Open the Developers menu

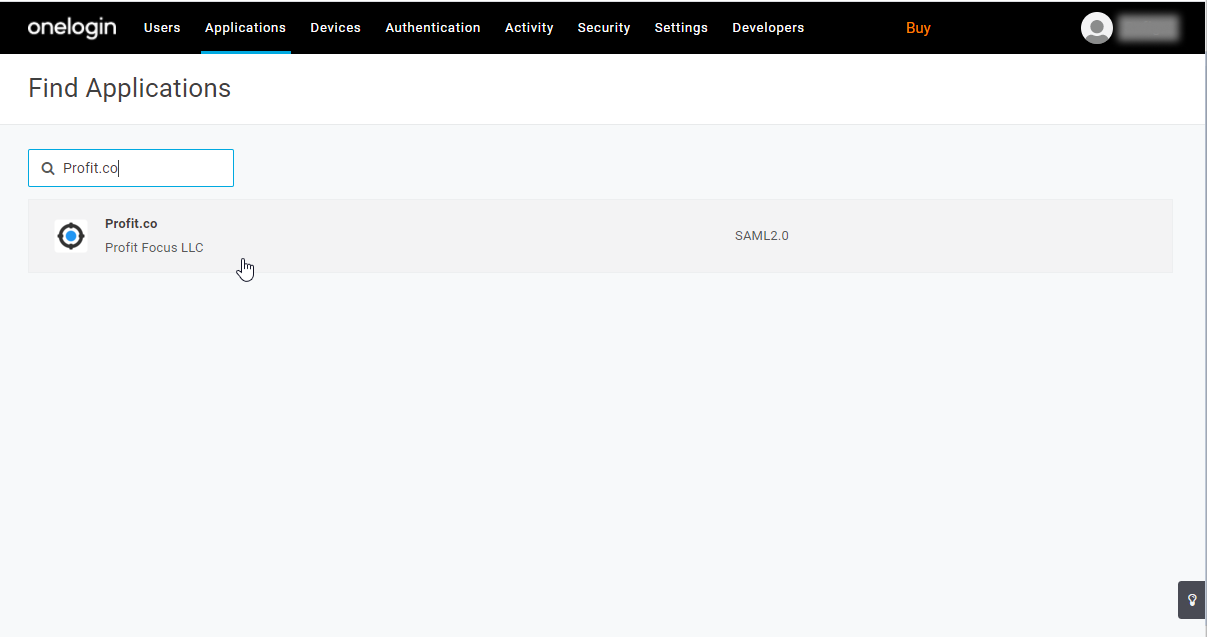click(768, 28)
